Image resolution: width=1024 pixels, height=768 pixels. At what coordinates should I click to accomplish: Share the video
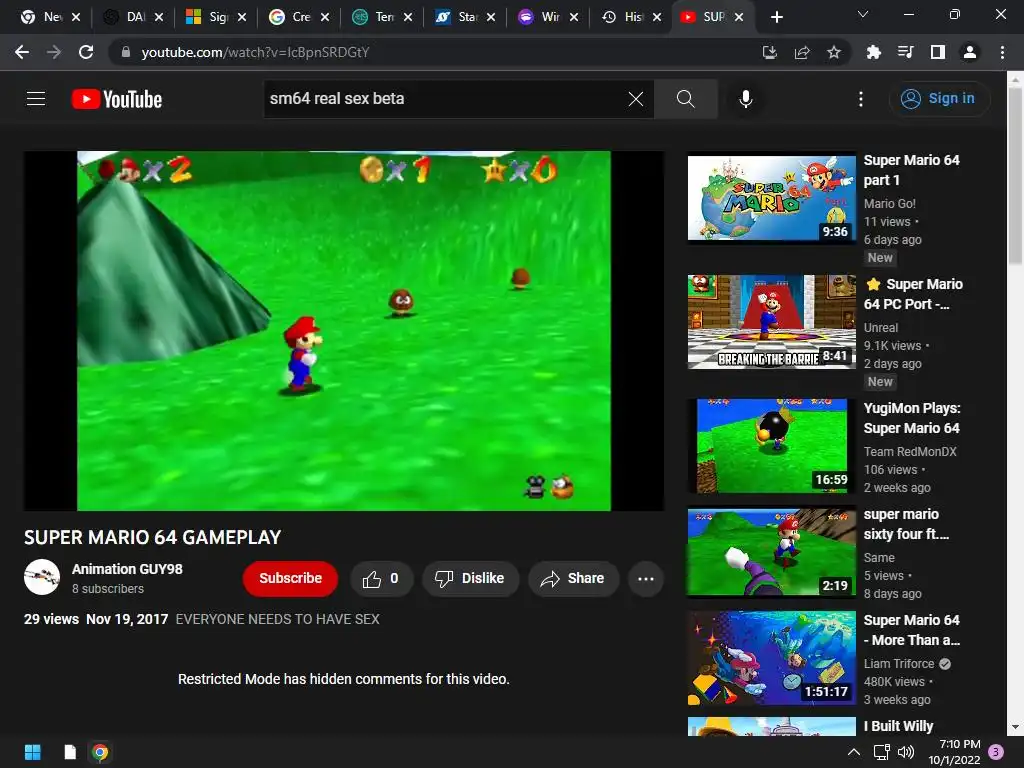pos(573,579)
